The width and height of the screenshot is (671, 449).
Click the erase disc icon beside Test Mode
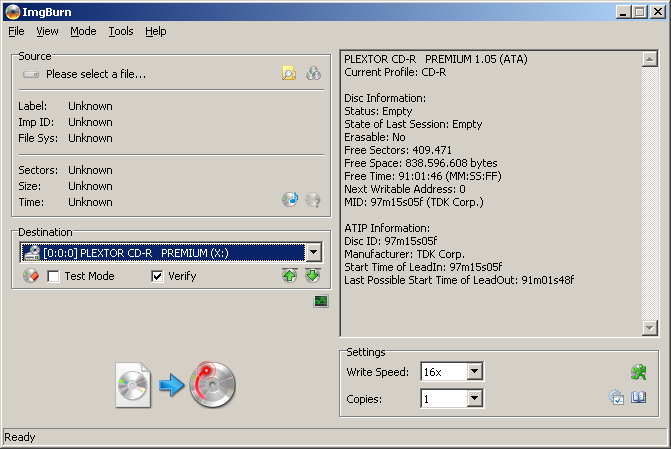[x=31, y=276]
